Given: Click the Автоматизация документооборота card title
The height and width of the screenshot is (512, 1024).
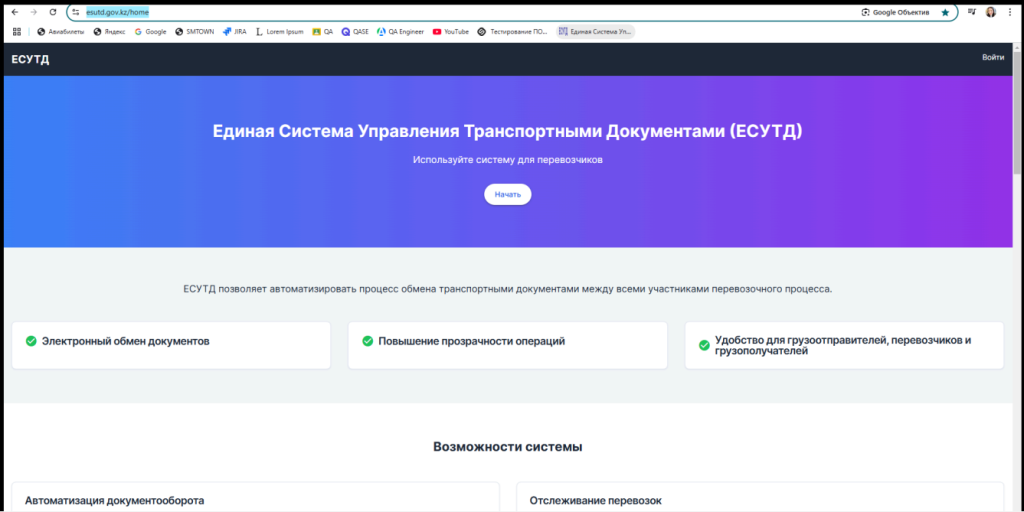Looking at the screenshot, I should (x=115, y=501).
